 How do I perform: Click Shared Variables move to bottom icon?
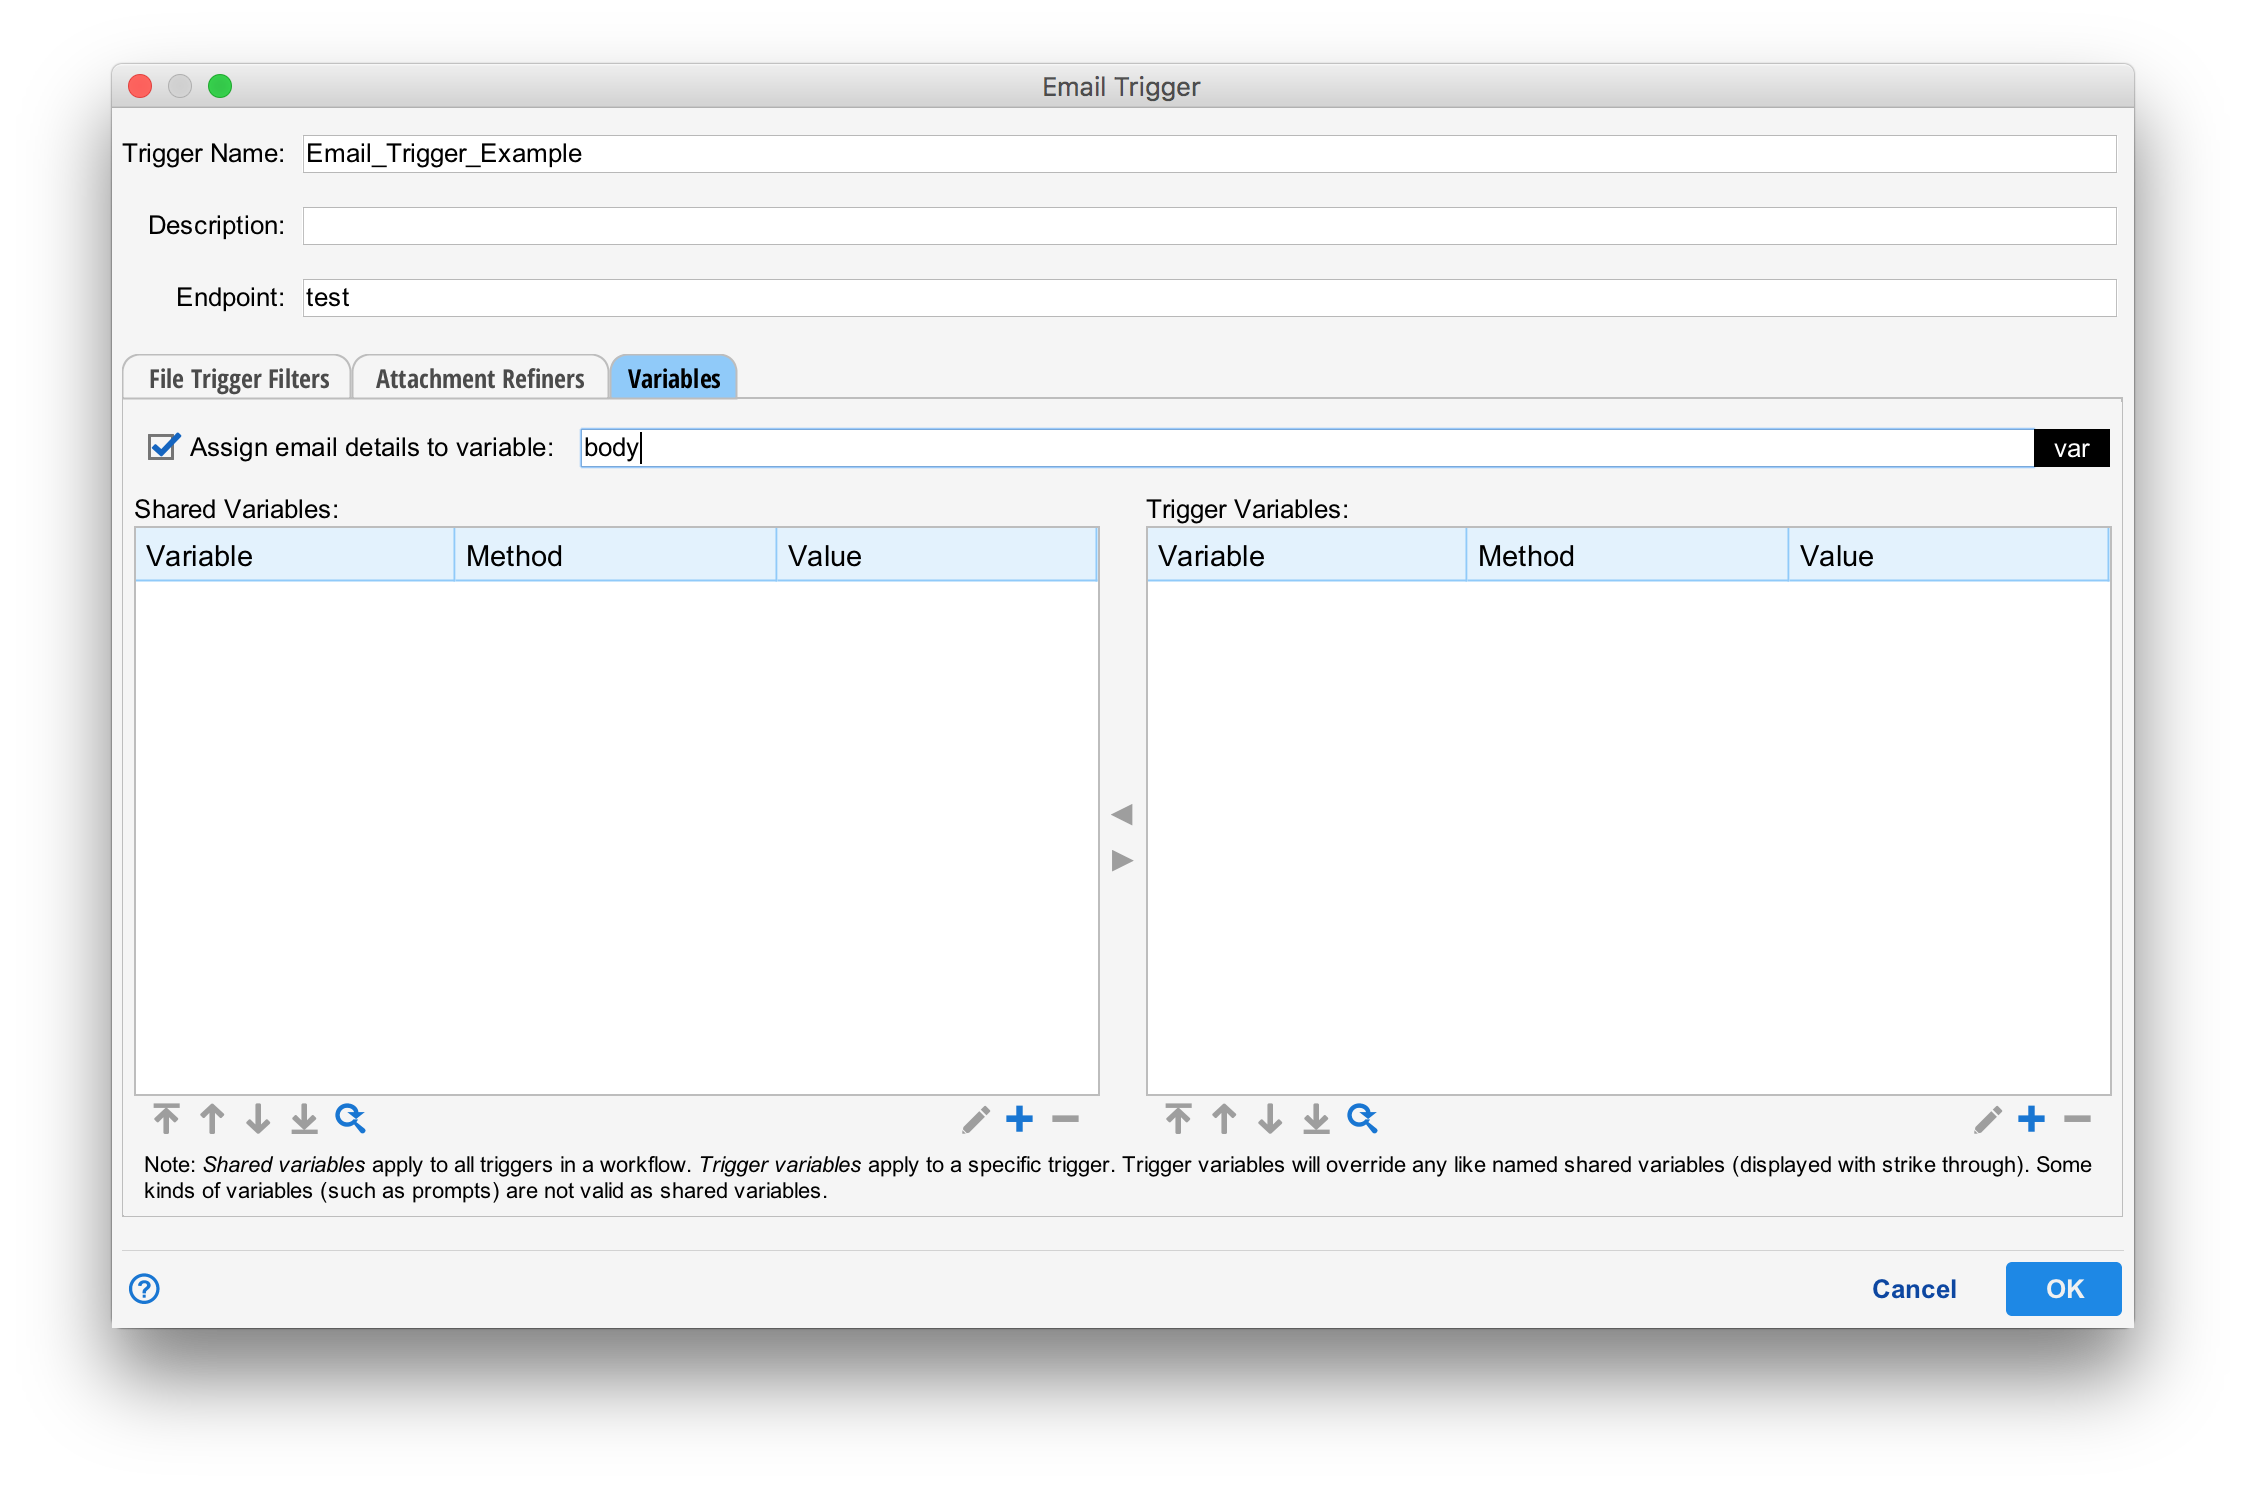pos(304,1118)
